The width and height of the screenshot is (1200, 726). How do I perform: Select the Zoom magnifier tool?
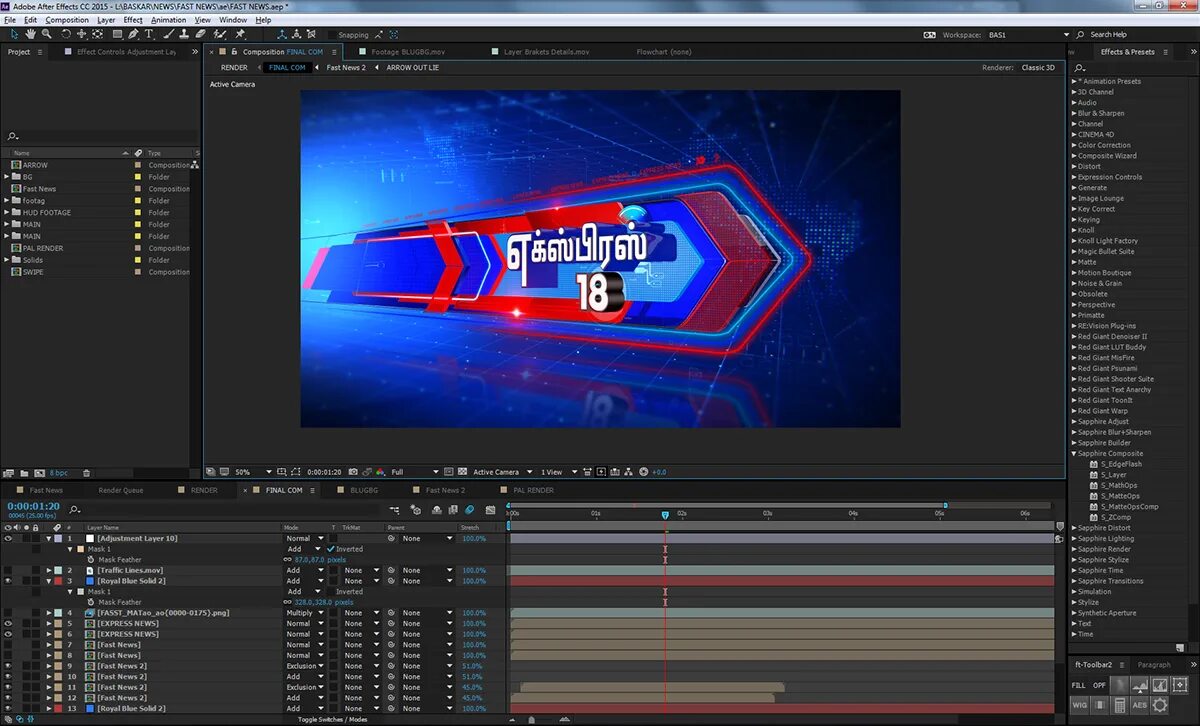pos(46,34)
